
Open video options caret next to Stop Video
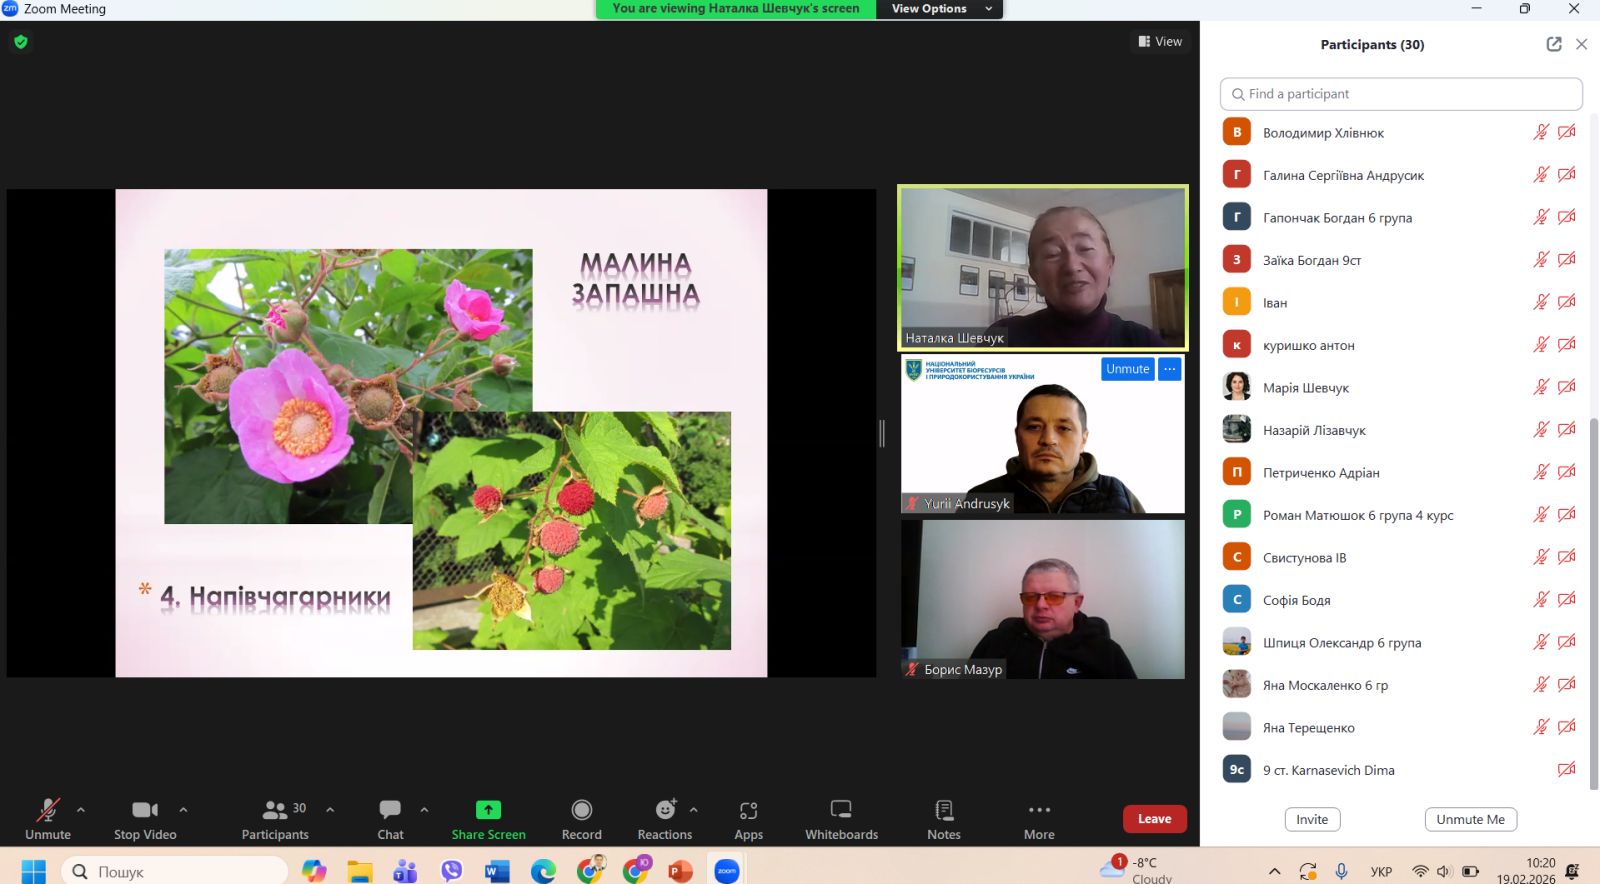(x=183, y=810)
